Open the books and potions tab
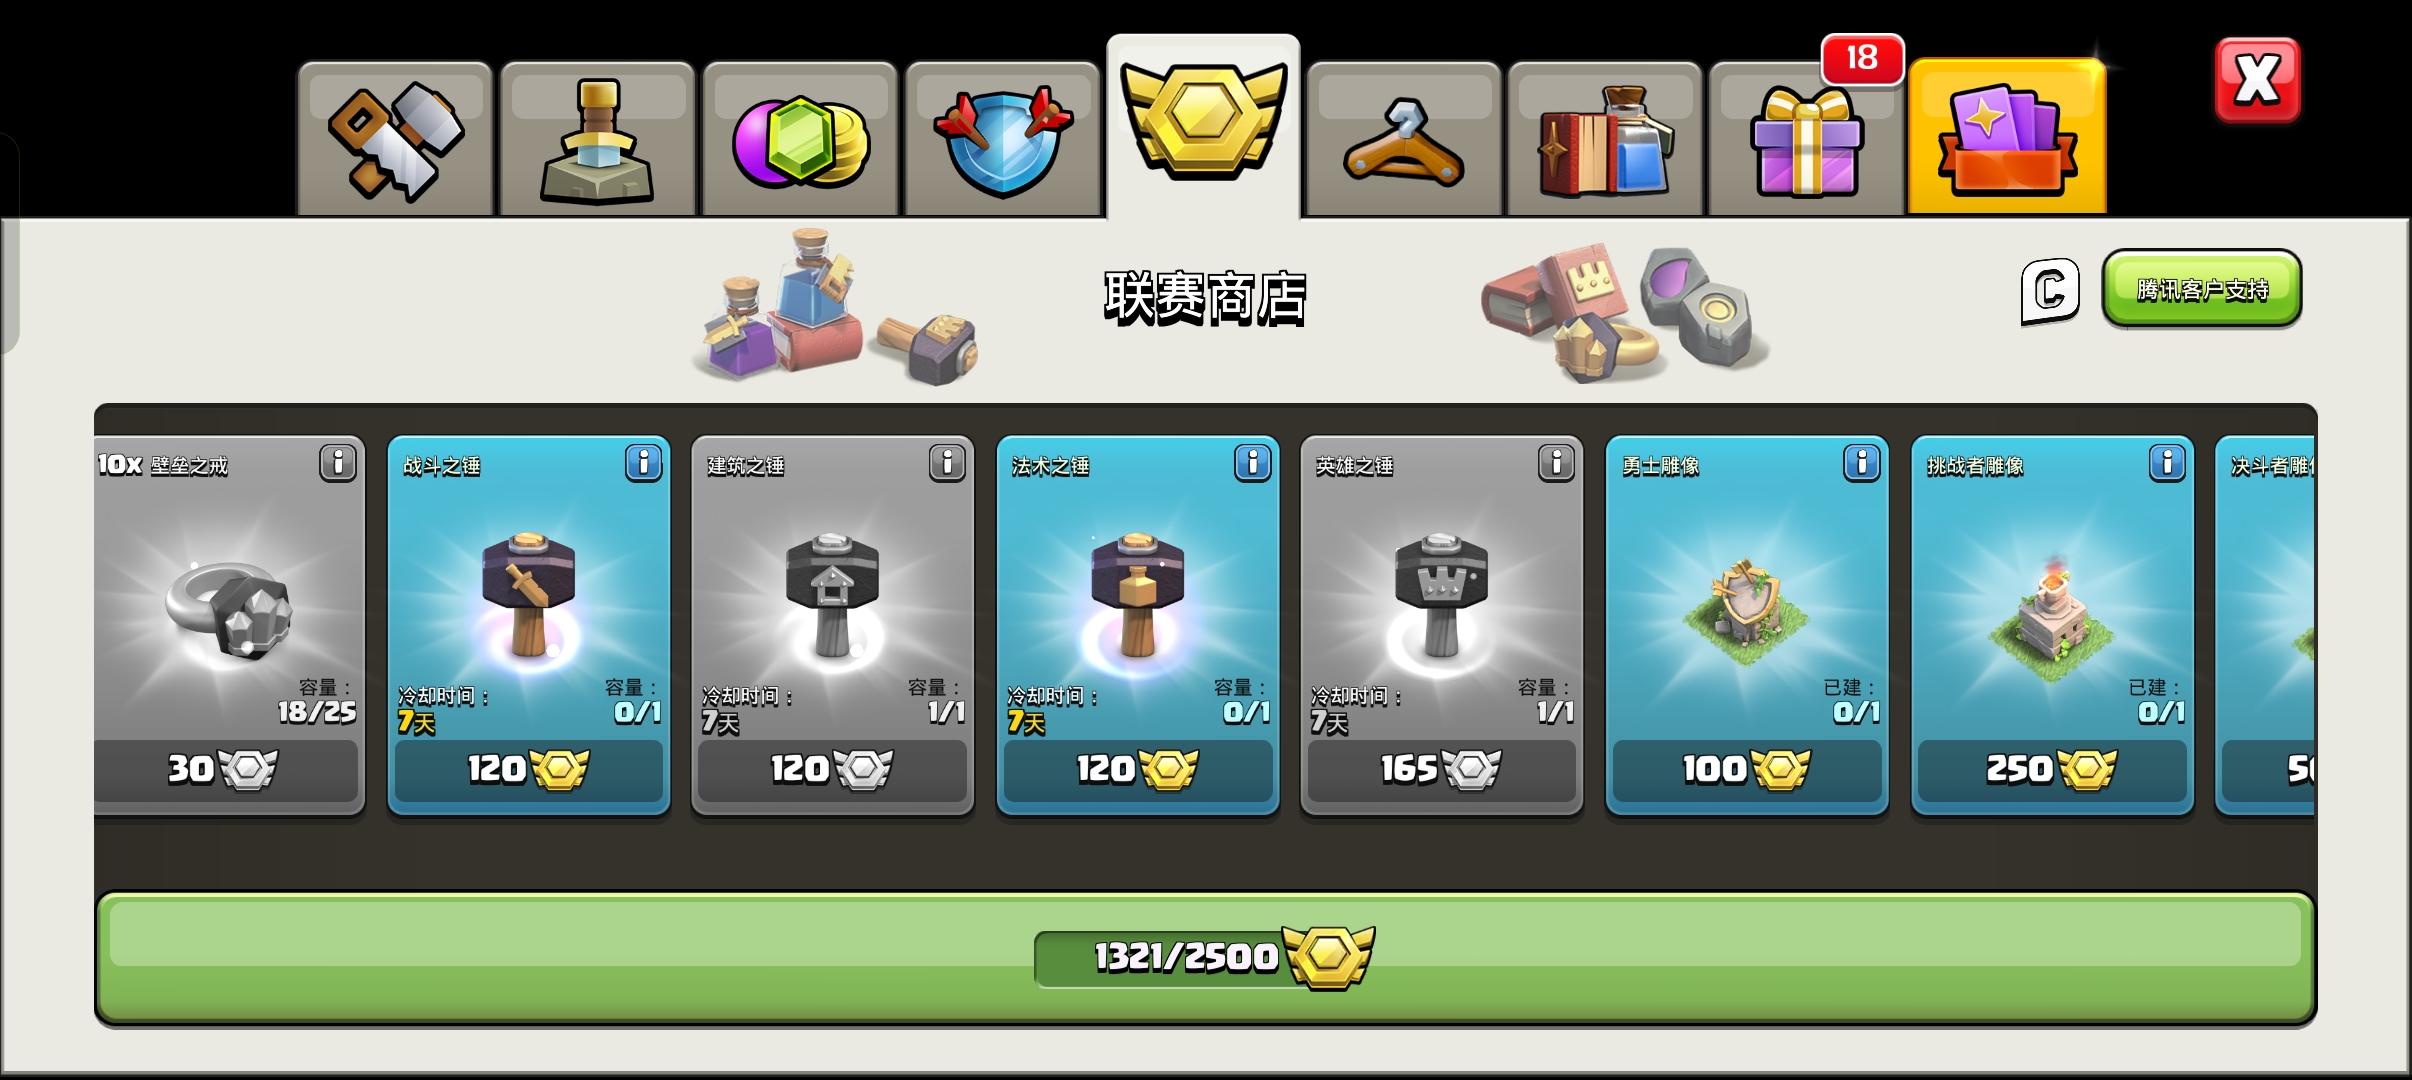The image size is (2412, 1080). click(x=1605, y=140)
